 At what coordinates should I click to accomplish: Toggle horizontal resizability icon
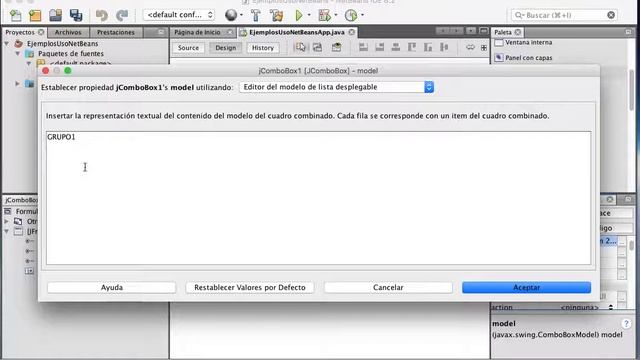coord(470,47)
